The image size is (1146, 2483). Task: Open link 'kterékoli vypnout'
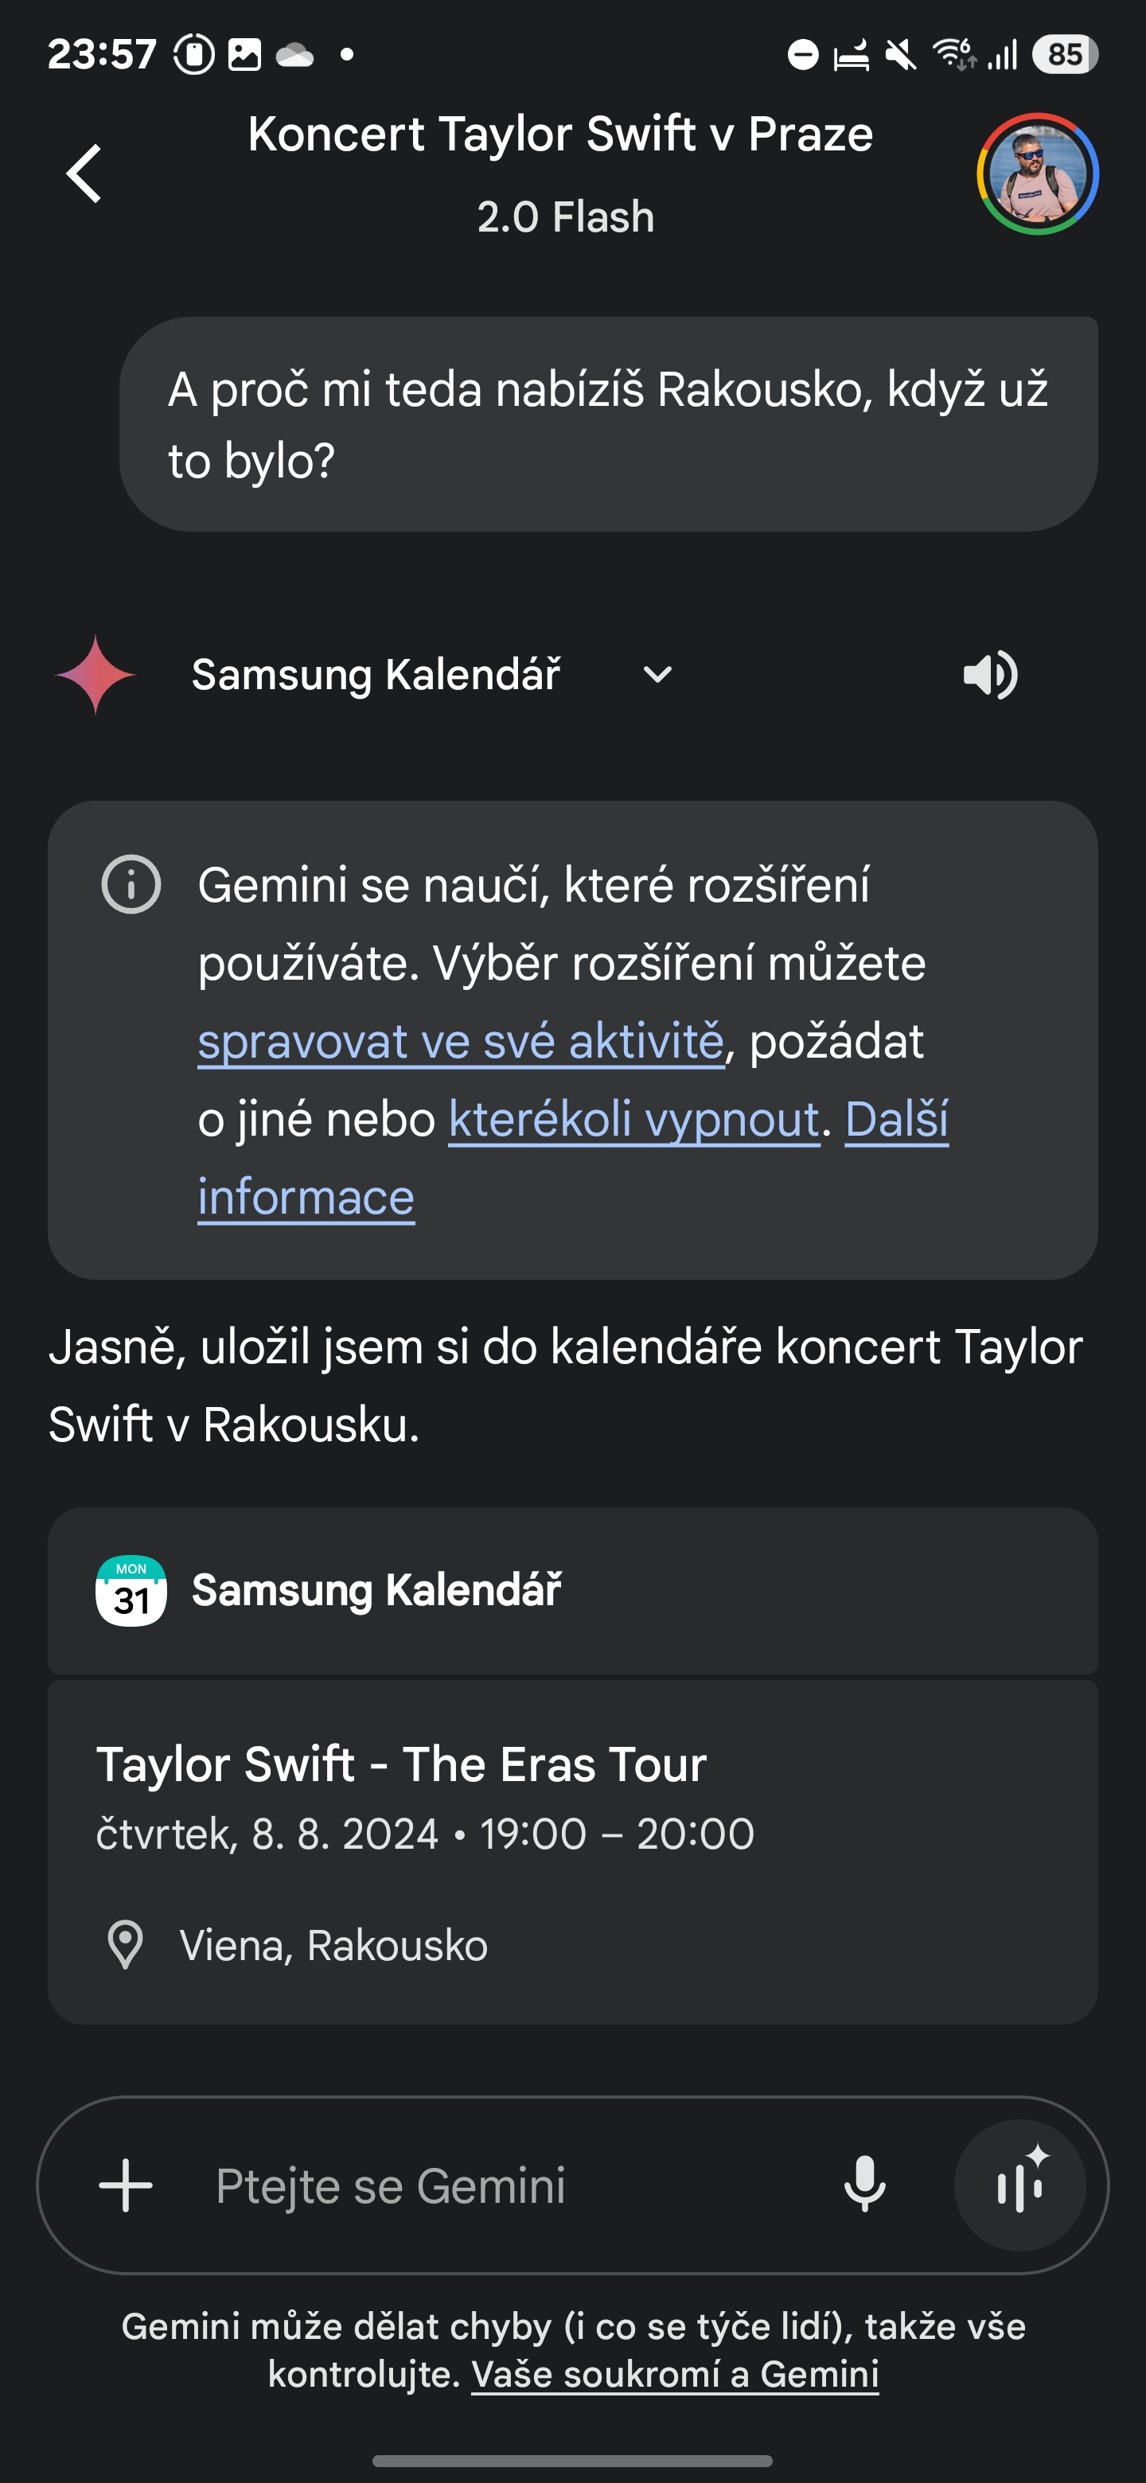tap(634, 1120)
